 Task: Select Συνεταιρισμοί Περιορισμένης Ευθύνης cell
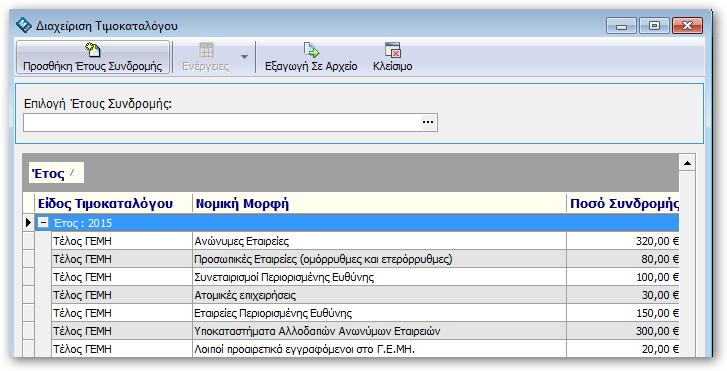pyautogui.click(x=379, y=277)
